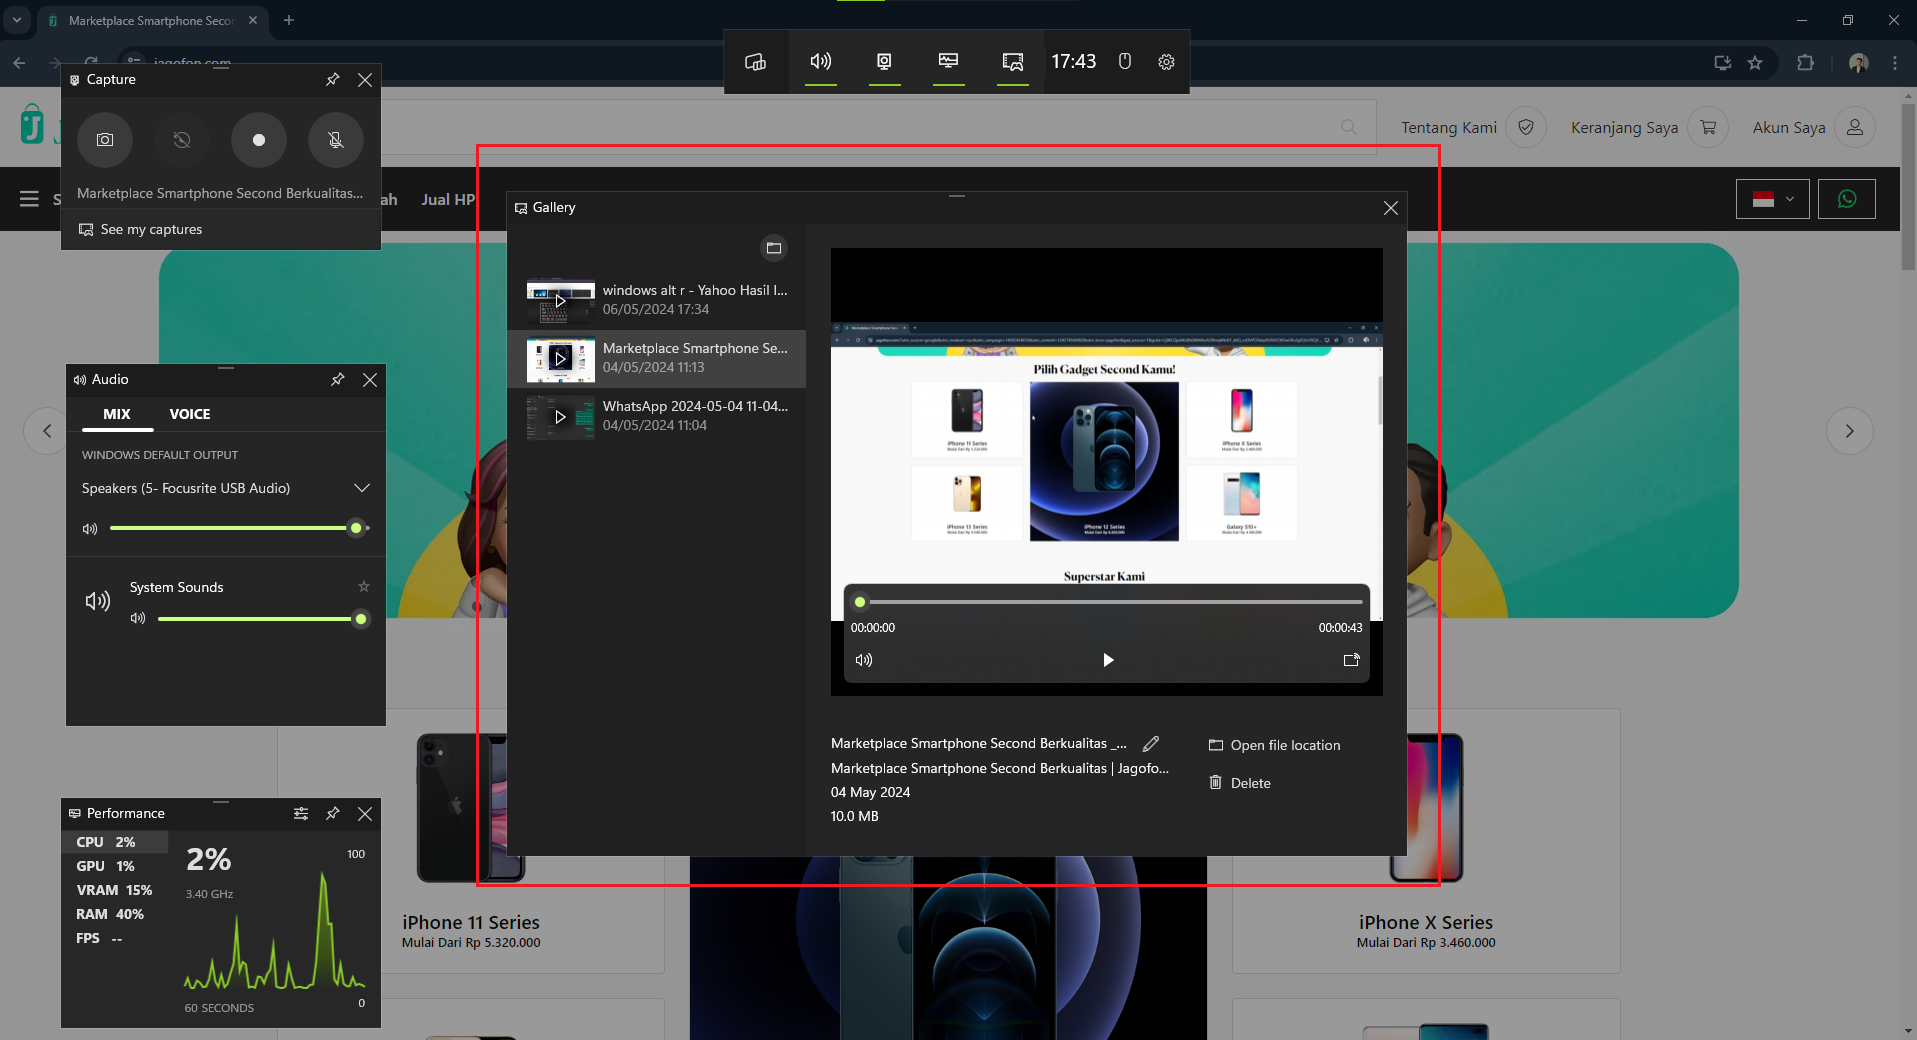
Task: Play the video in Gallery preview
Action: pos(1107,660)
